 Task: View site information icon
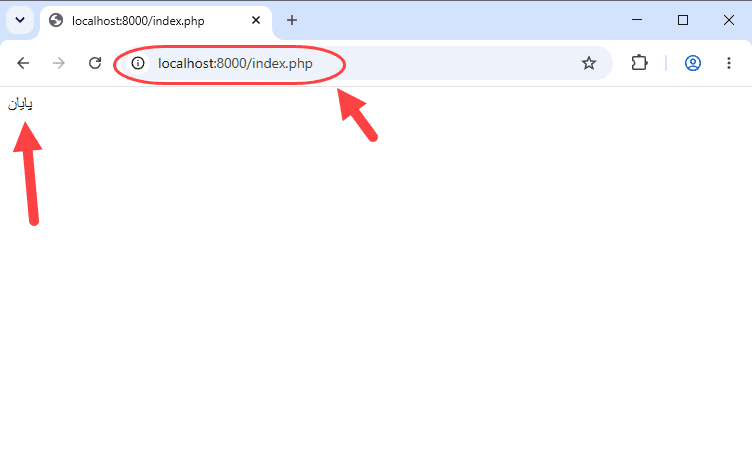138,63
